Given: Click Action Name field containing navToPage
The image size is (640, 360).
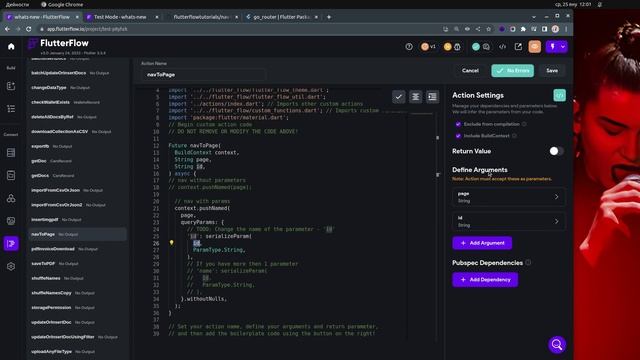Looking at the screenshot, I should pyautogui.click(x=203, y=75).
